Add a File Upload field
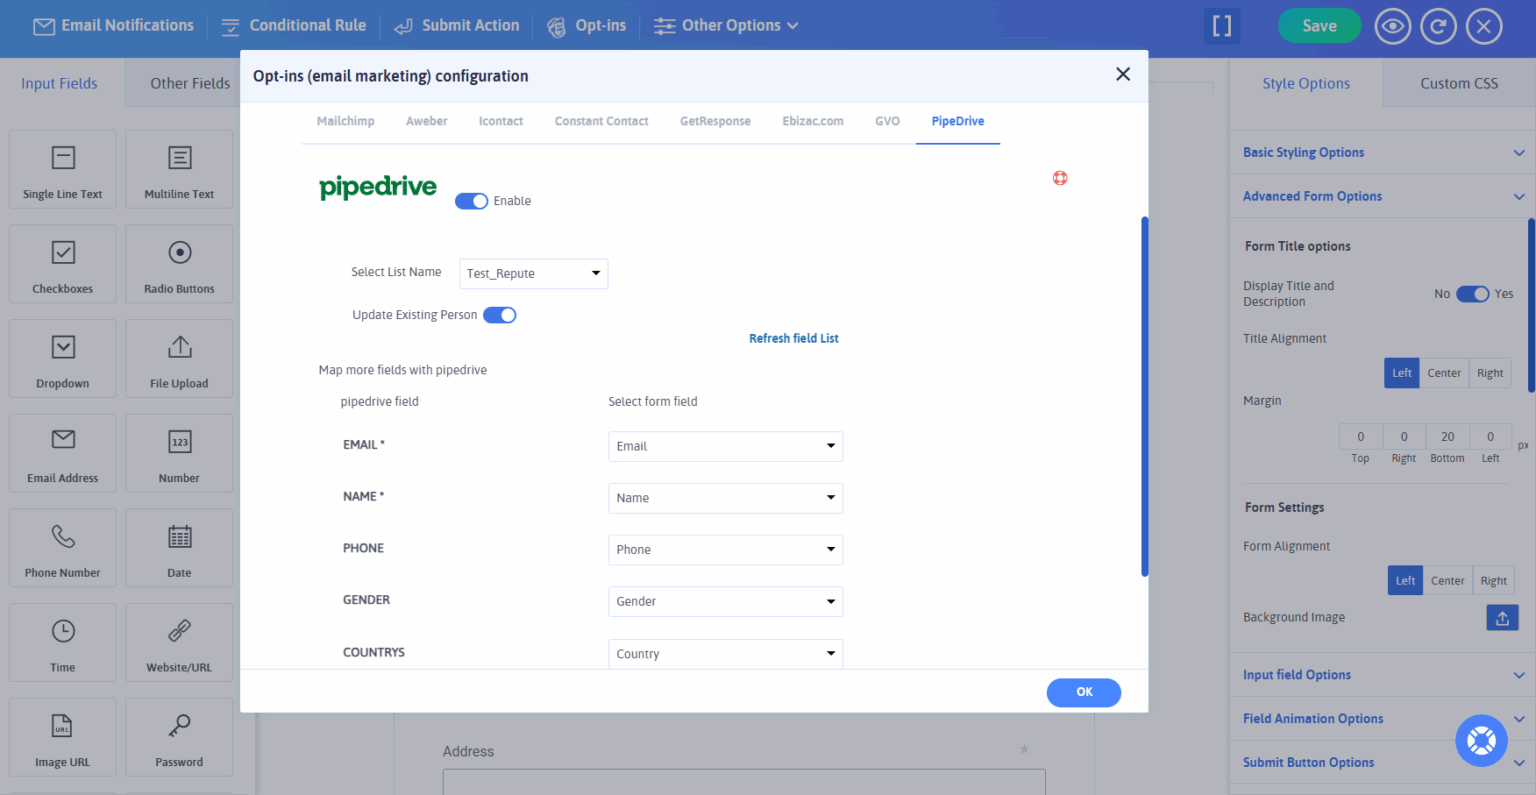The image size is (1536, 795). point(179,358)
